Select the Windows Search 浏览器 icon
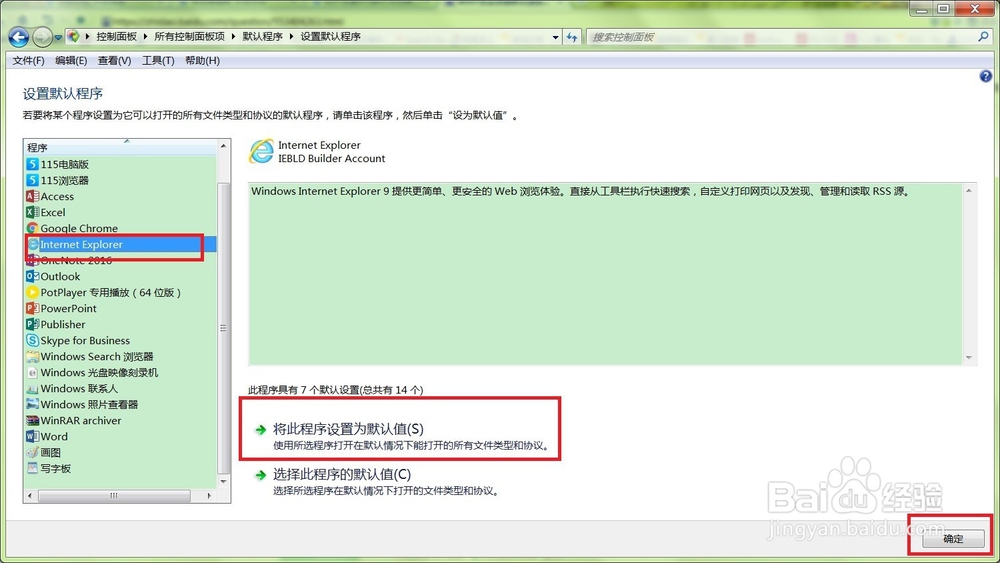 point(33,356)
